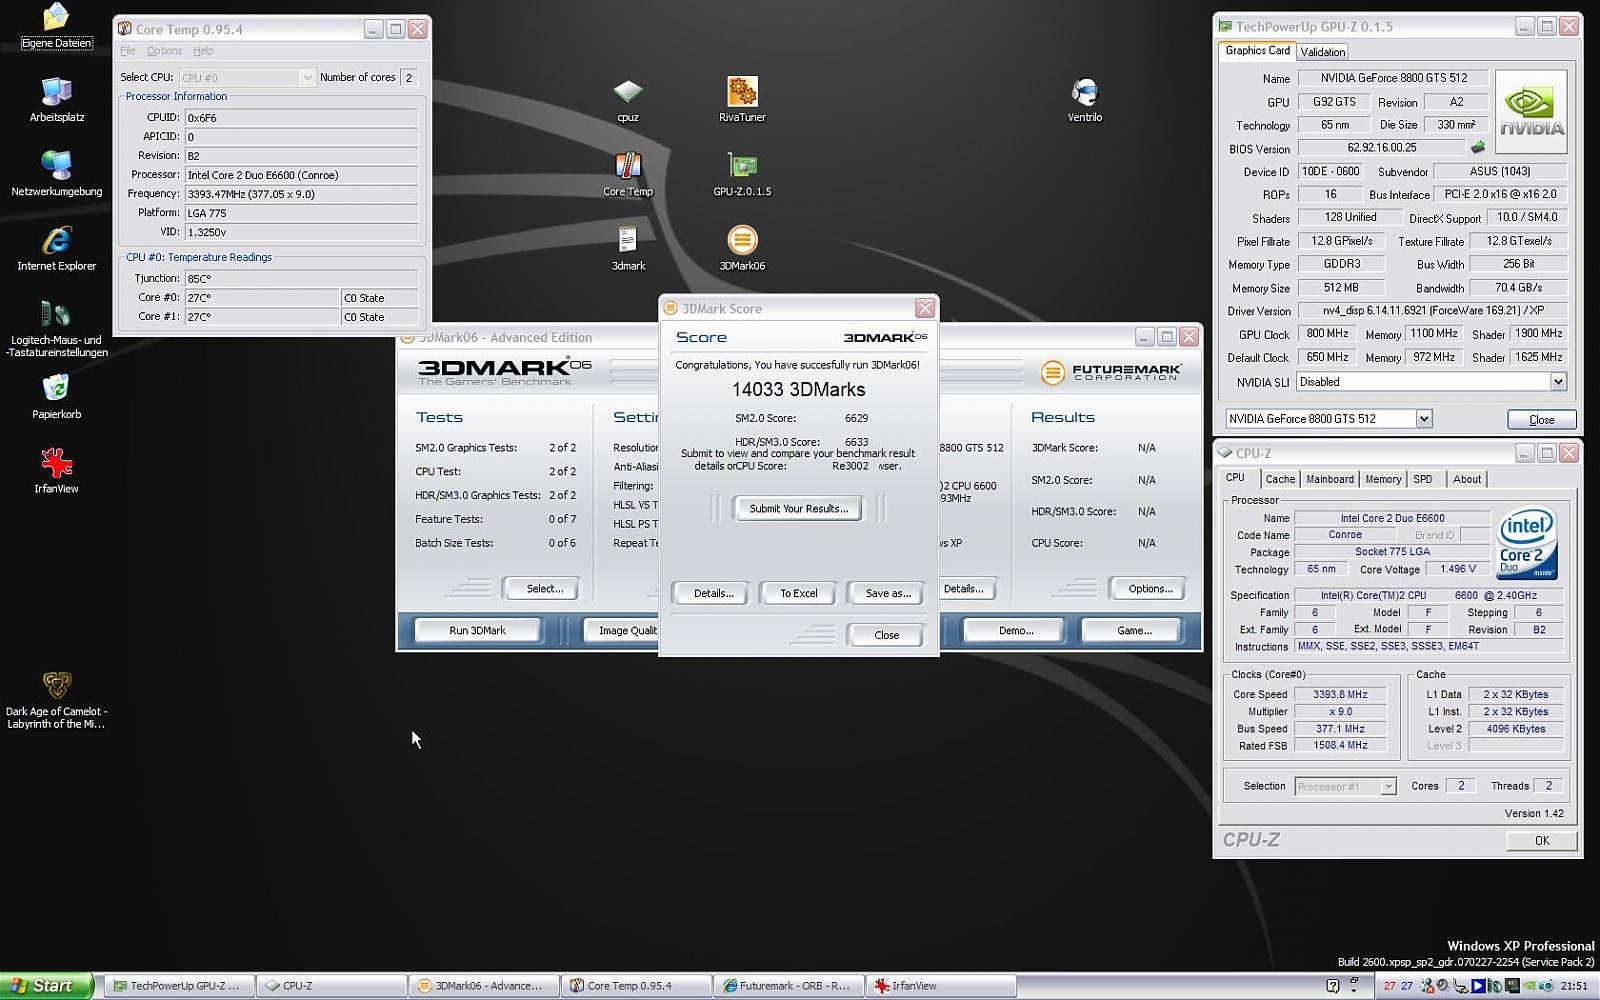The height and width of the screenshot is (1000, 1600).
Task: Expand the Select CPU dropdown in Core Temp
Action: [307, 77]
